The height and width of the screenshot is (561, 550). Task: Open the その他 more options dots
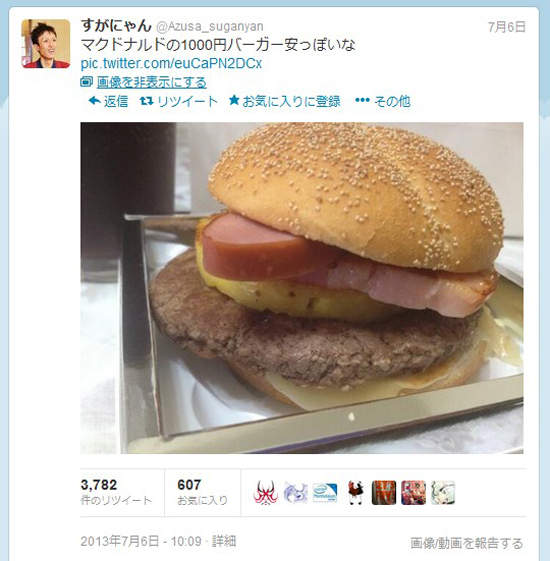[362, 101]
